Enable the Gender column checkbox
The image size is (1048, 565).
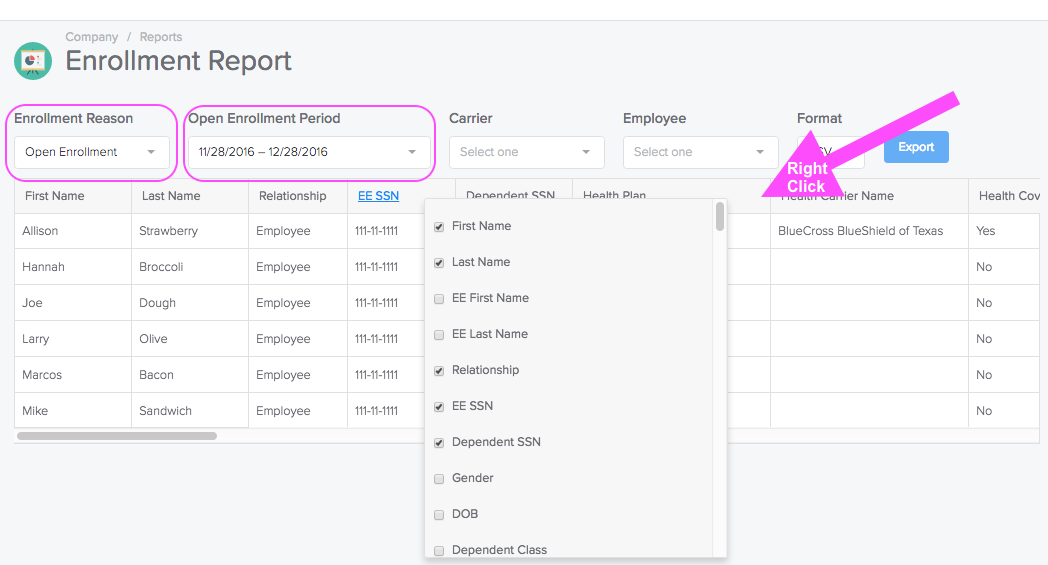439,479
